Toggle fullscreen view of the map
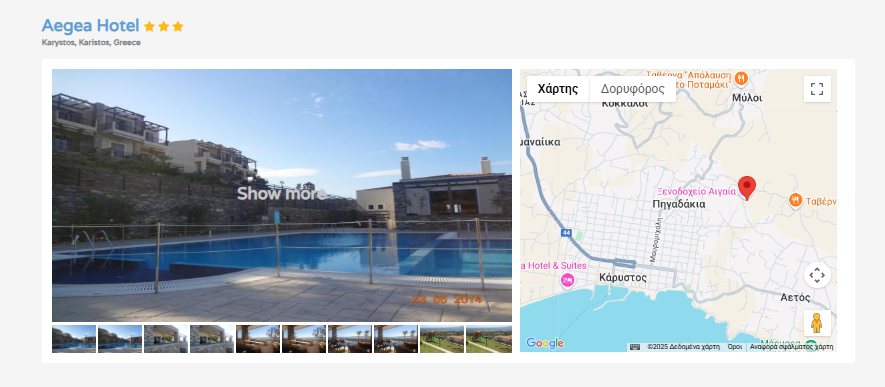The height and width of the screenshot is (387, 885). click(817, 89)
